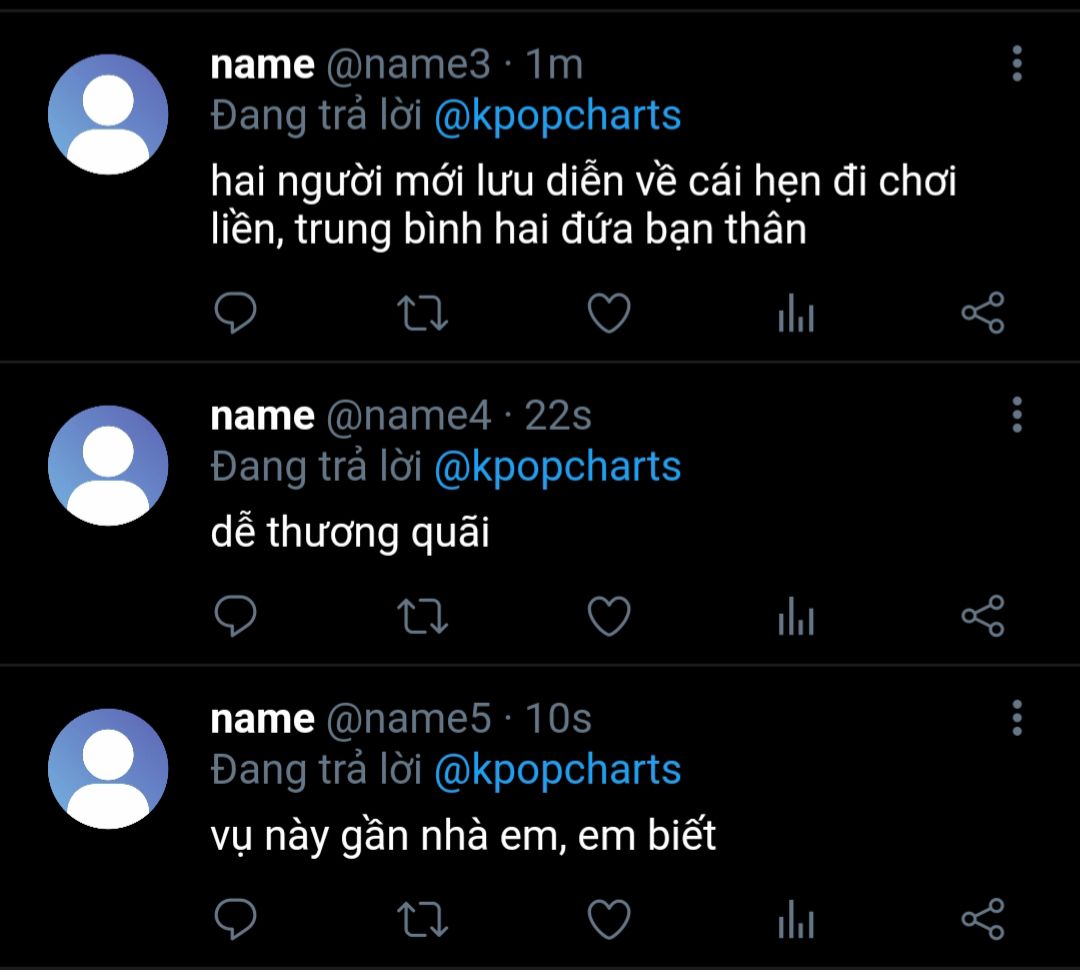This screenshot has height=970, width=1080.
Task: Retweet the @name5 reply
Action: pyautogui.click(x=422, y=919)
